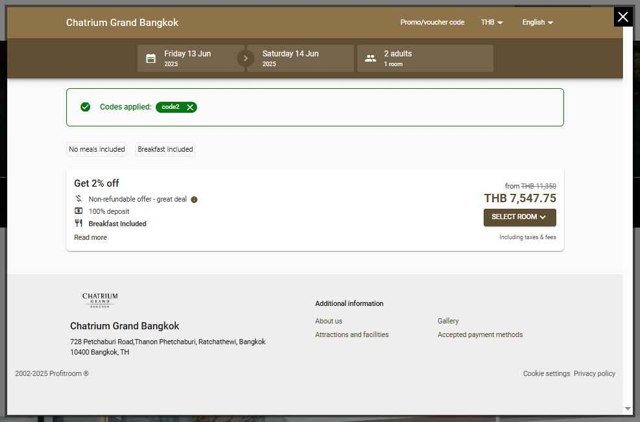Viewport: 640px width, 422px height.
Task: Select check-in date Friday 13 Jun
Action: (191, 58)
